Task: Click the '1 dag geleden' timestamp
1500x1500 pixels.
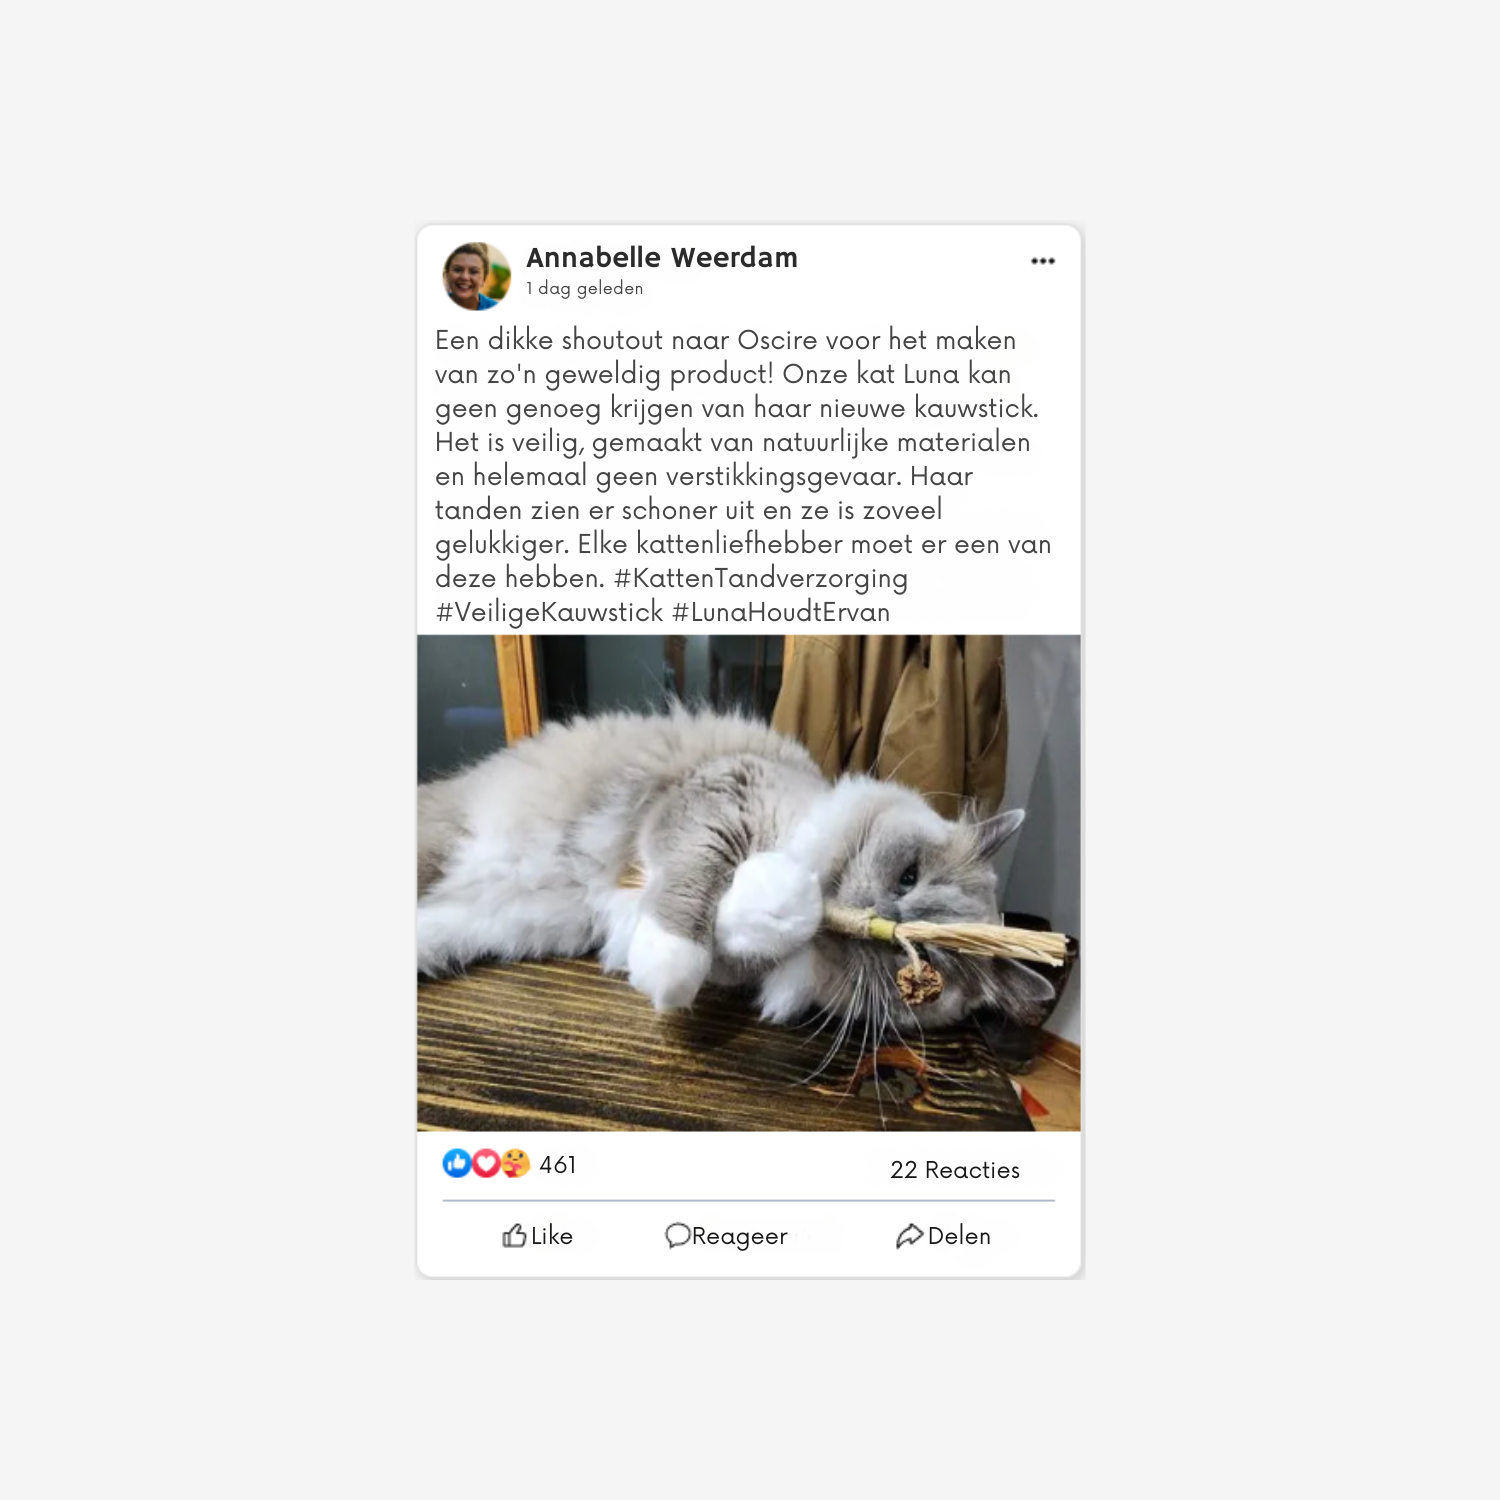Action: (585, 288)
